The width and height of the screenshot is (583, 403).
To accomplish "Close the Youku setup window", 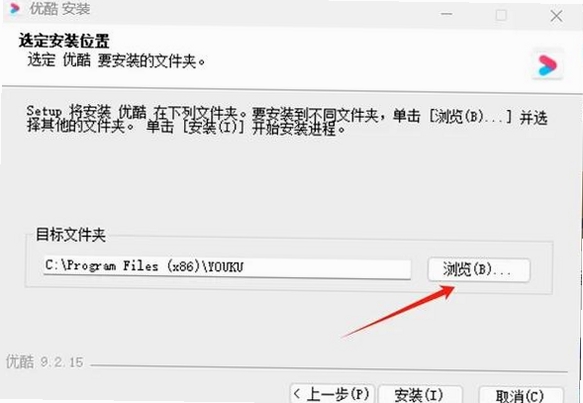I will coord(556,16).
